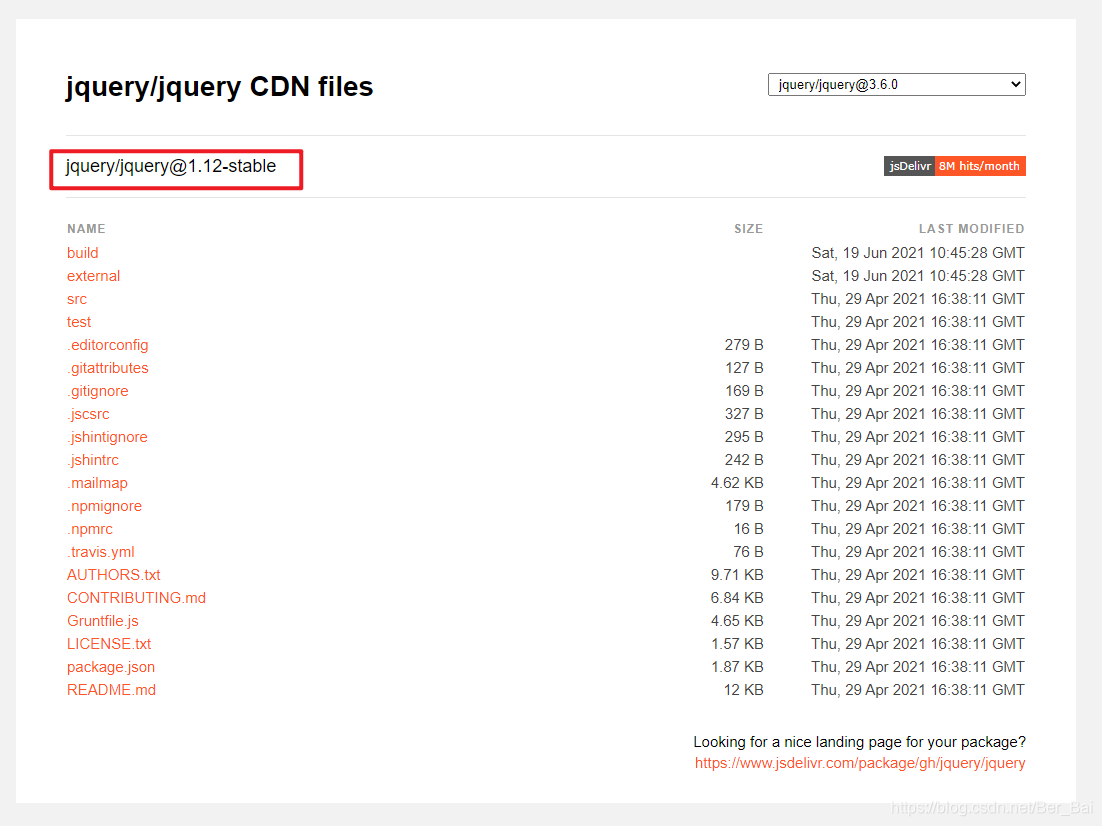This screenshot has height=826, width=1102.
Task: Click the jsDelivr 8M hits/month badge
Action: (x=954, y=166)
